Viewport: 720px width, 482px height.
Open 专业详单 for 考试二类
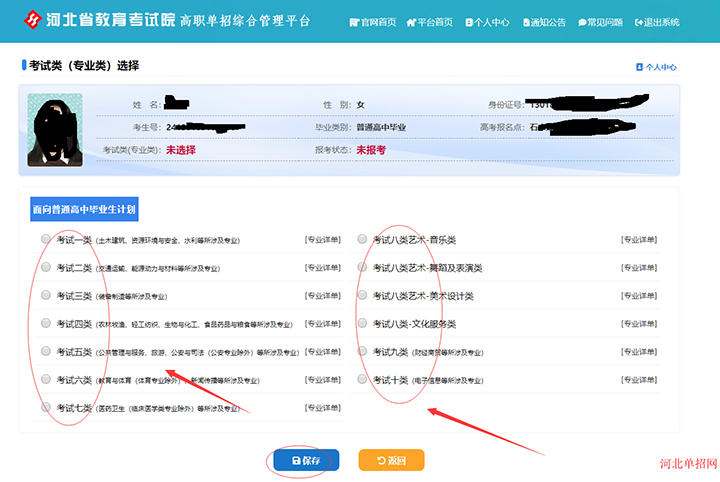click(x=322, y=268)
